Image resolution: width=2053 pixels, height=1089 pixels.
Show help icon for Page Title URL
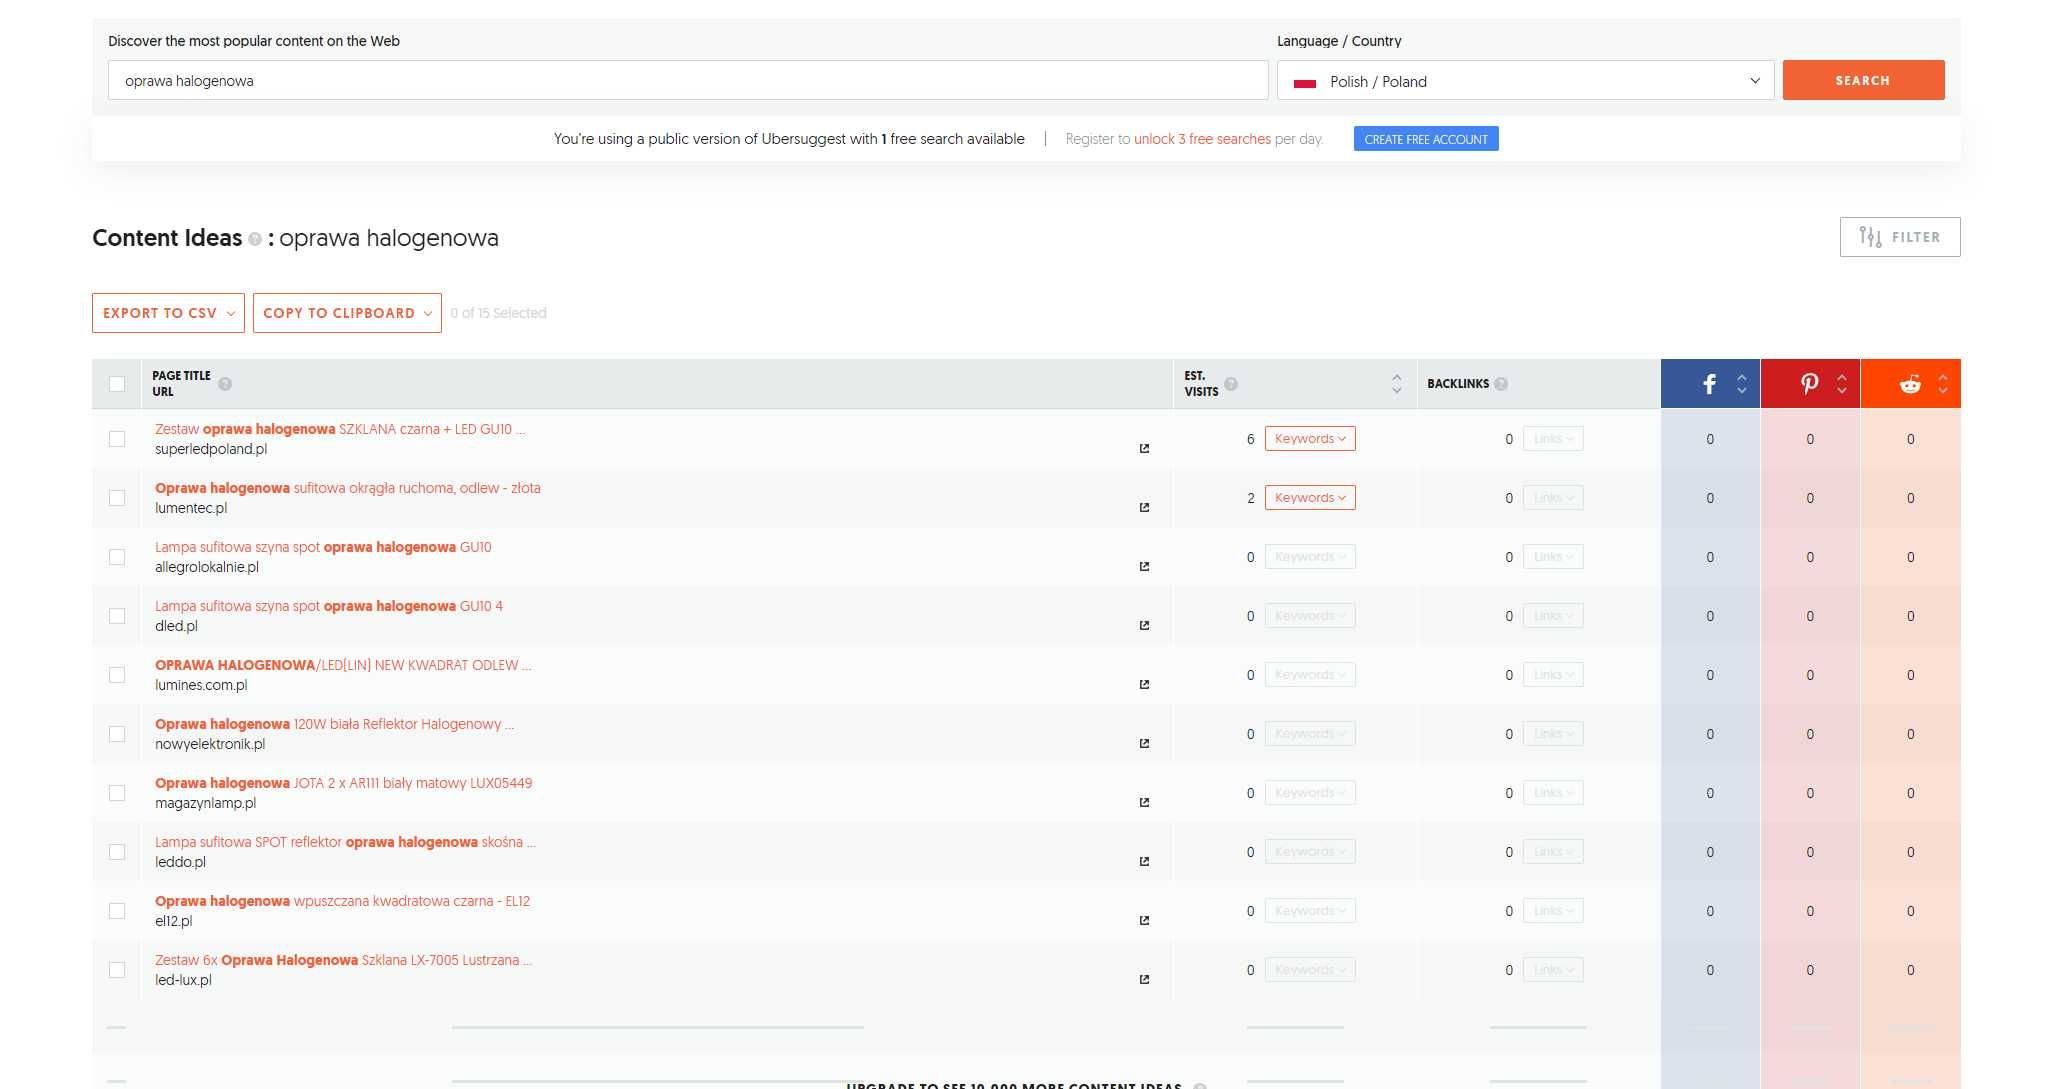coord(225,384)
